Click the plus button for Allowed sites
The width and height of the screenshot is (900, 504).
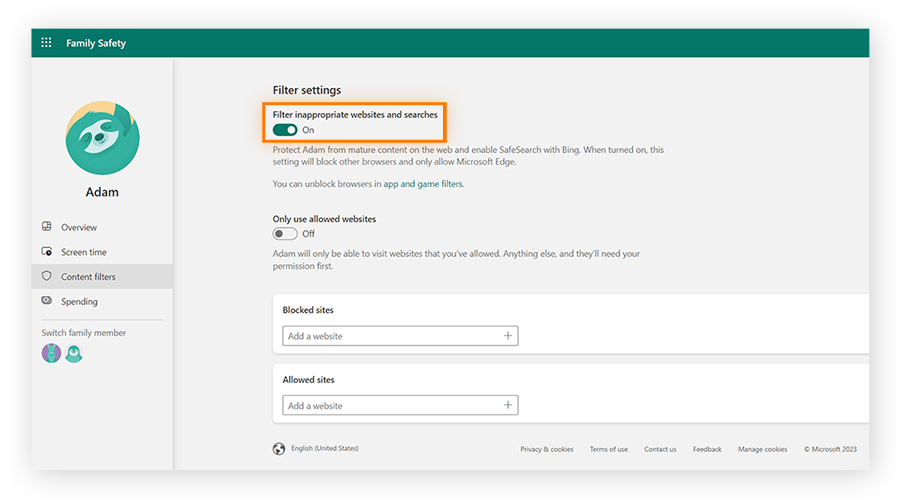click(x=508, y=405)
